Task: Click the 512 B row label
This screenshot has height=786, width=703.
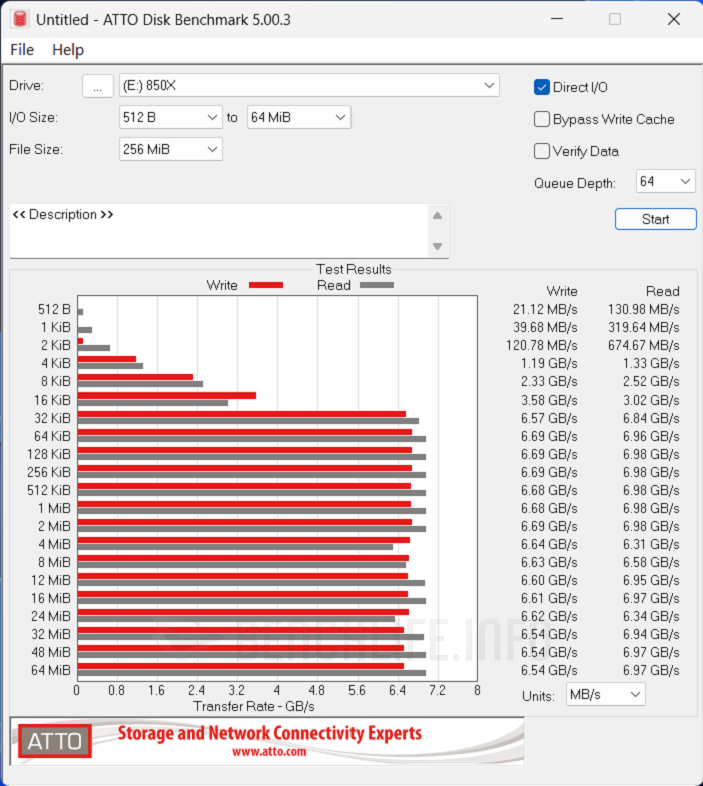Action: coord(54,309)
